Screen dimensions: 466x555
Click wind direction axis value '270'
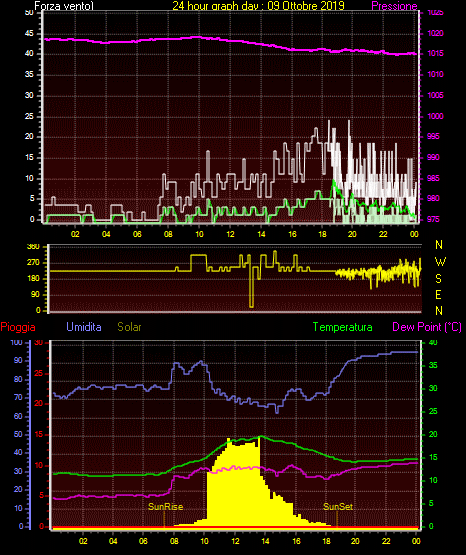coord(34,263)
